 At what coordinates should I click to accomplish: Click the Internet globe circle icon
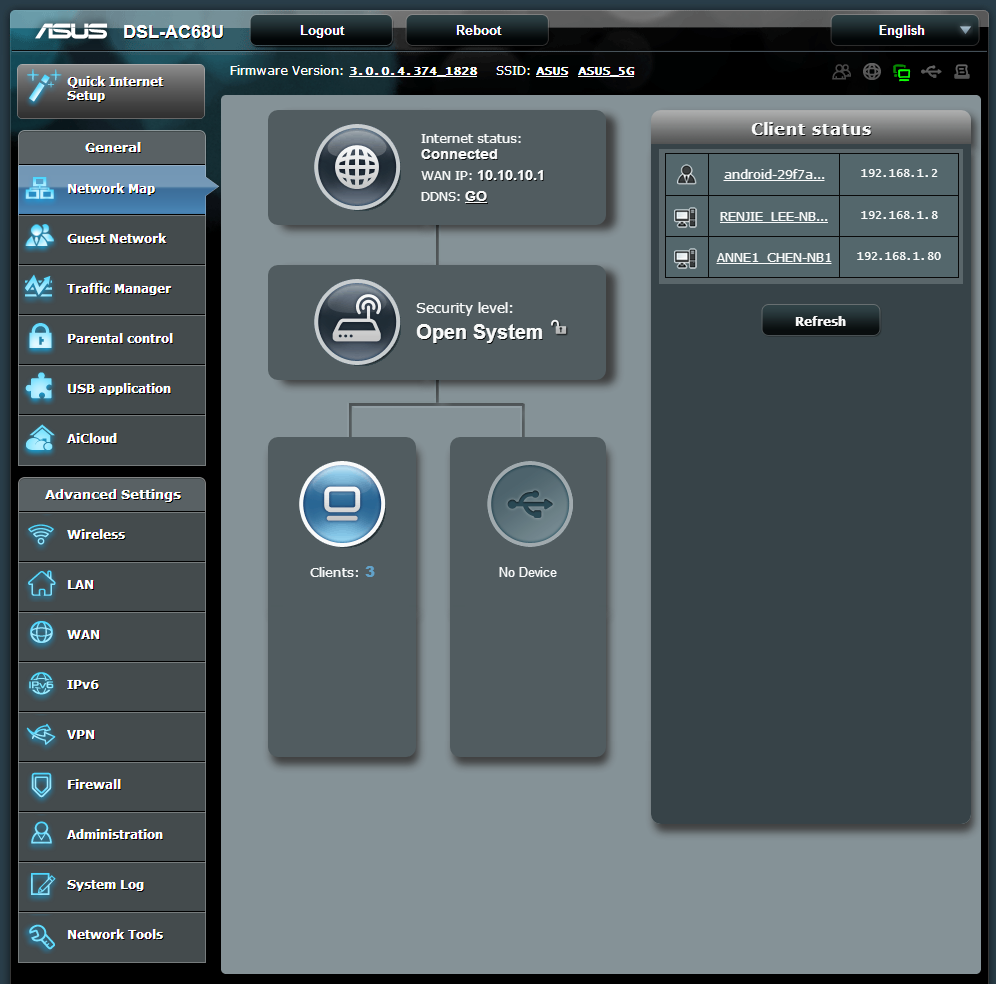[x=357, y=167]
